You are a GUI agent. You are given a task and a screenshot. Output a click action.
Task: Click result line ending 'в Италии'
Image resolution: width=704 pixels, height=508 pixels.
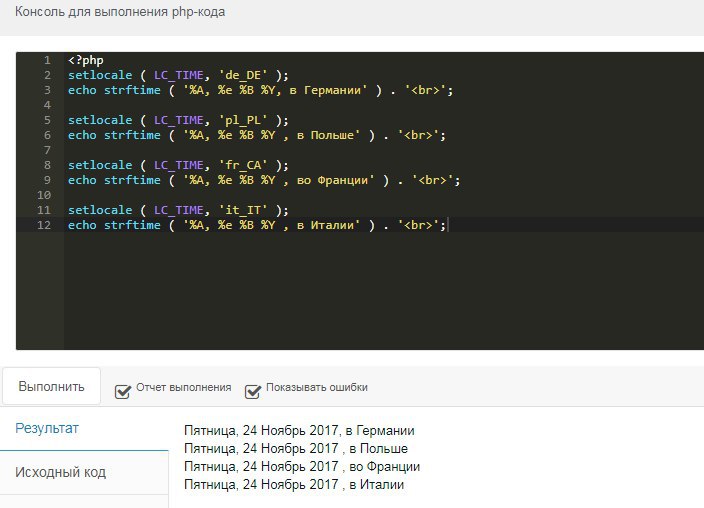[294, 484]
